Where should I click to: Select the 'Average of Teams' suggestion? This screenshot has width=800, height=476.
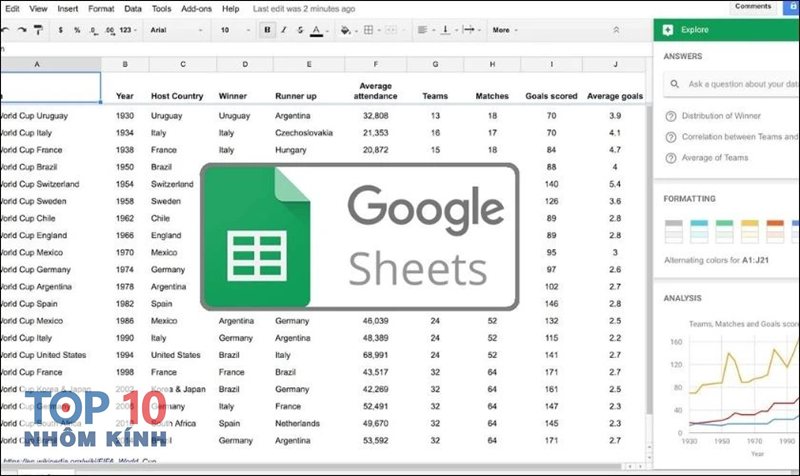(715, 158)
